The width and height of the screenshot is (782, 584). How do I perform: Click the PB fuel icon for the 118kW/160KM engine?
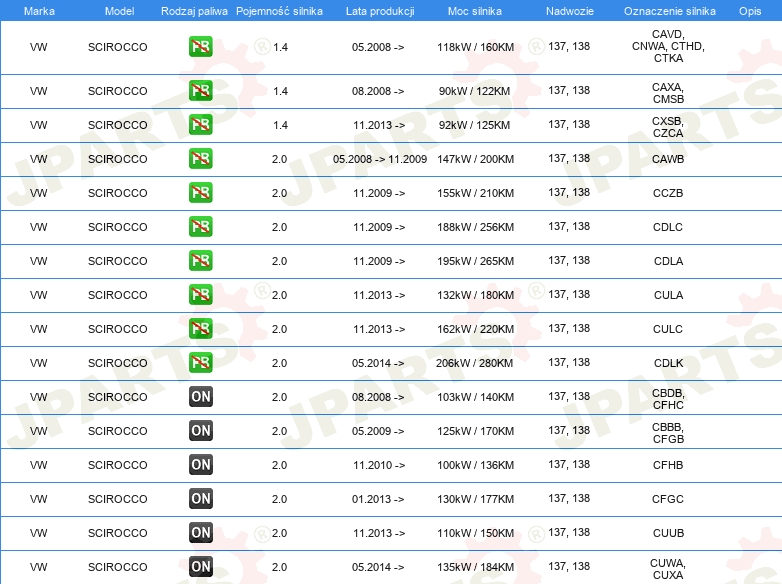coord(200,47)
